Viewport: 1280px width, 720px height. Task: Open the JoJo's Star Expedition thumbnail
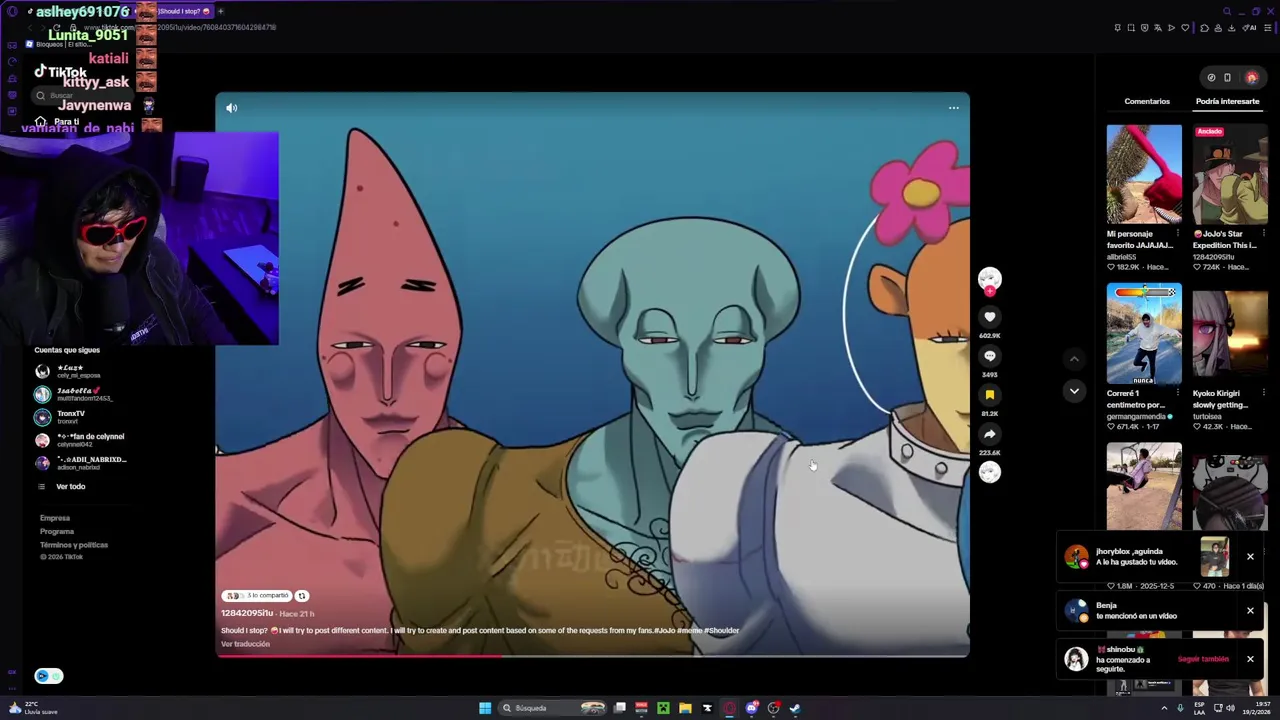[x=1230, y=174]
